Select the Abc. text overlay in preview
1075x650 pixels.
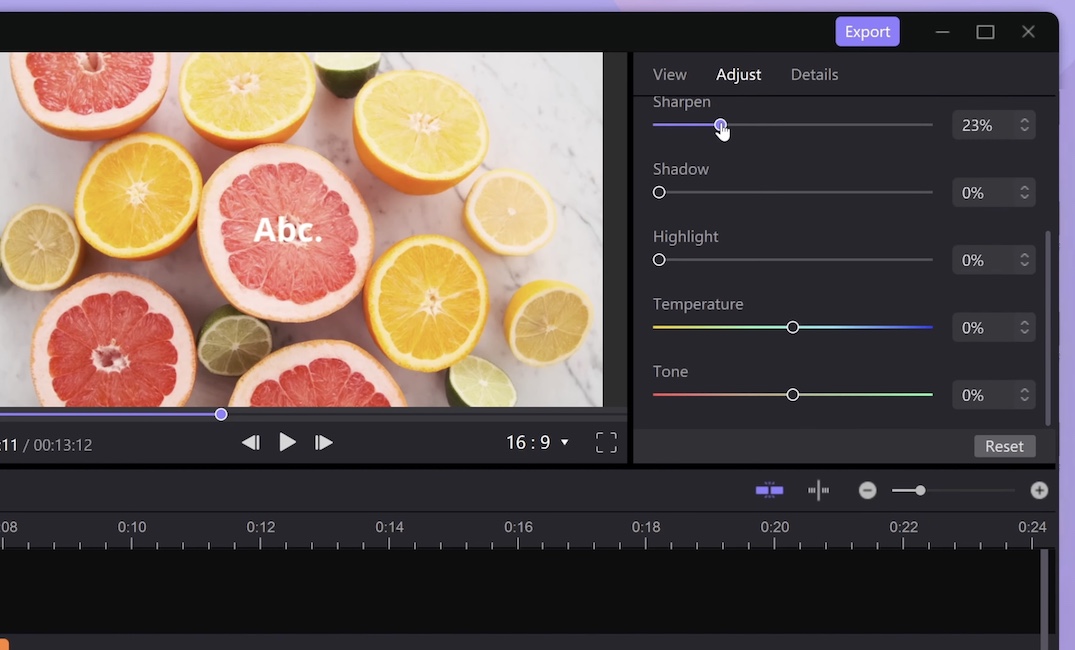[x=287, y=230]
